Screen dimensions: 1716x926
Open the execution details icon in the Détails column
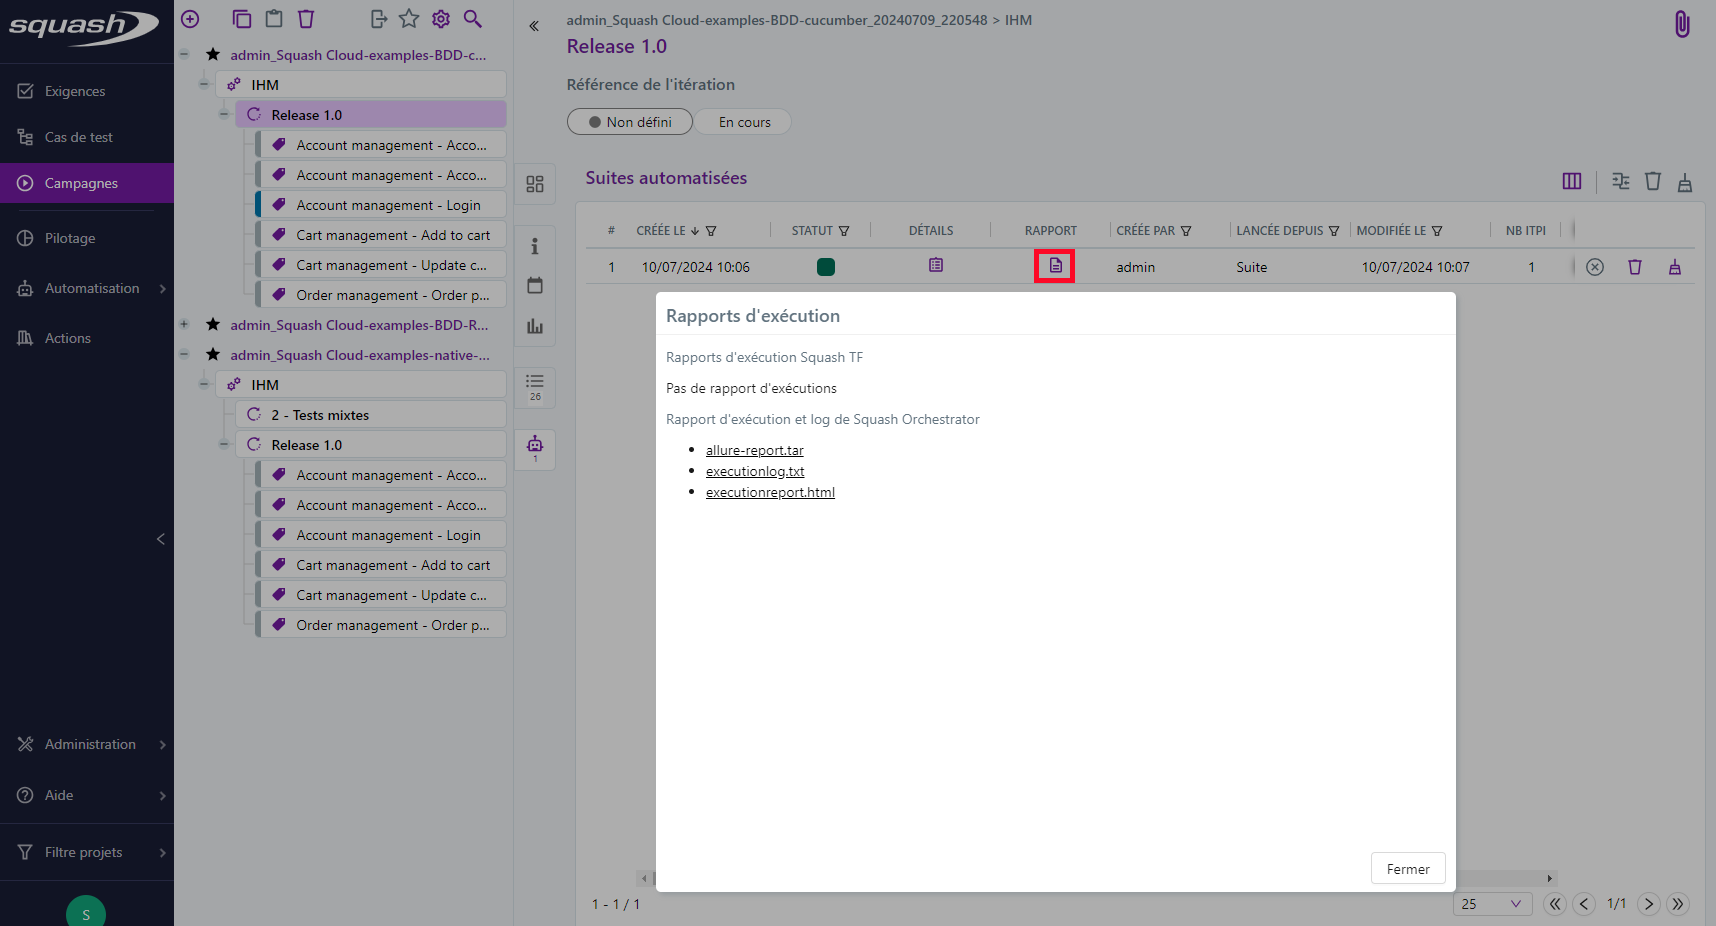pos(935,266)
